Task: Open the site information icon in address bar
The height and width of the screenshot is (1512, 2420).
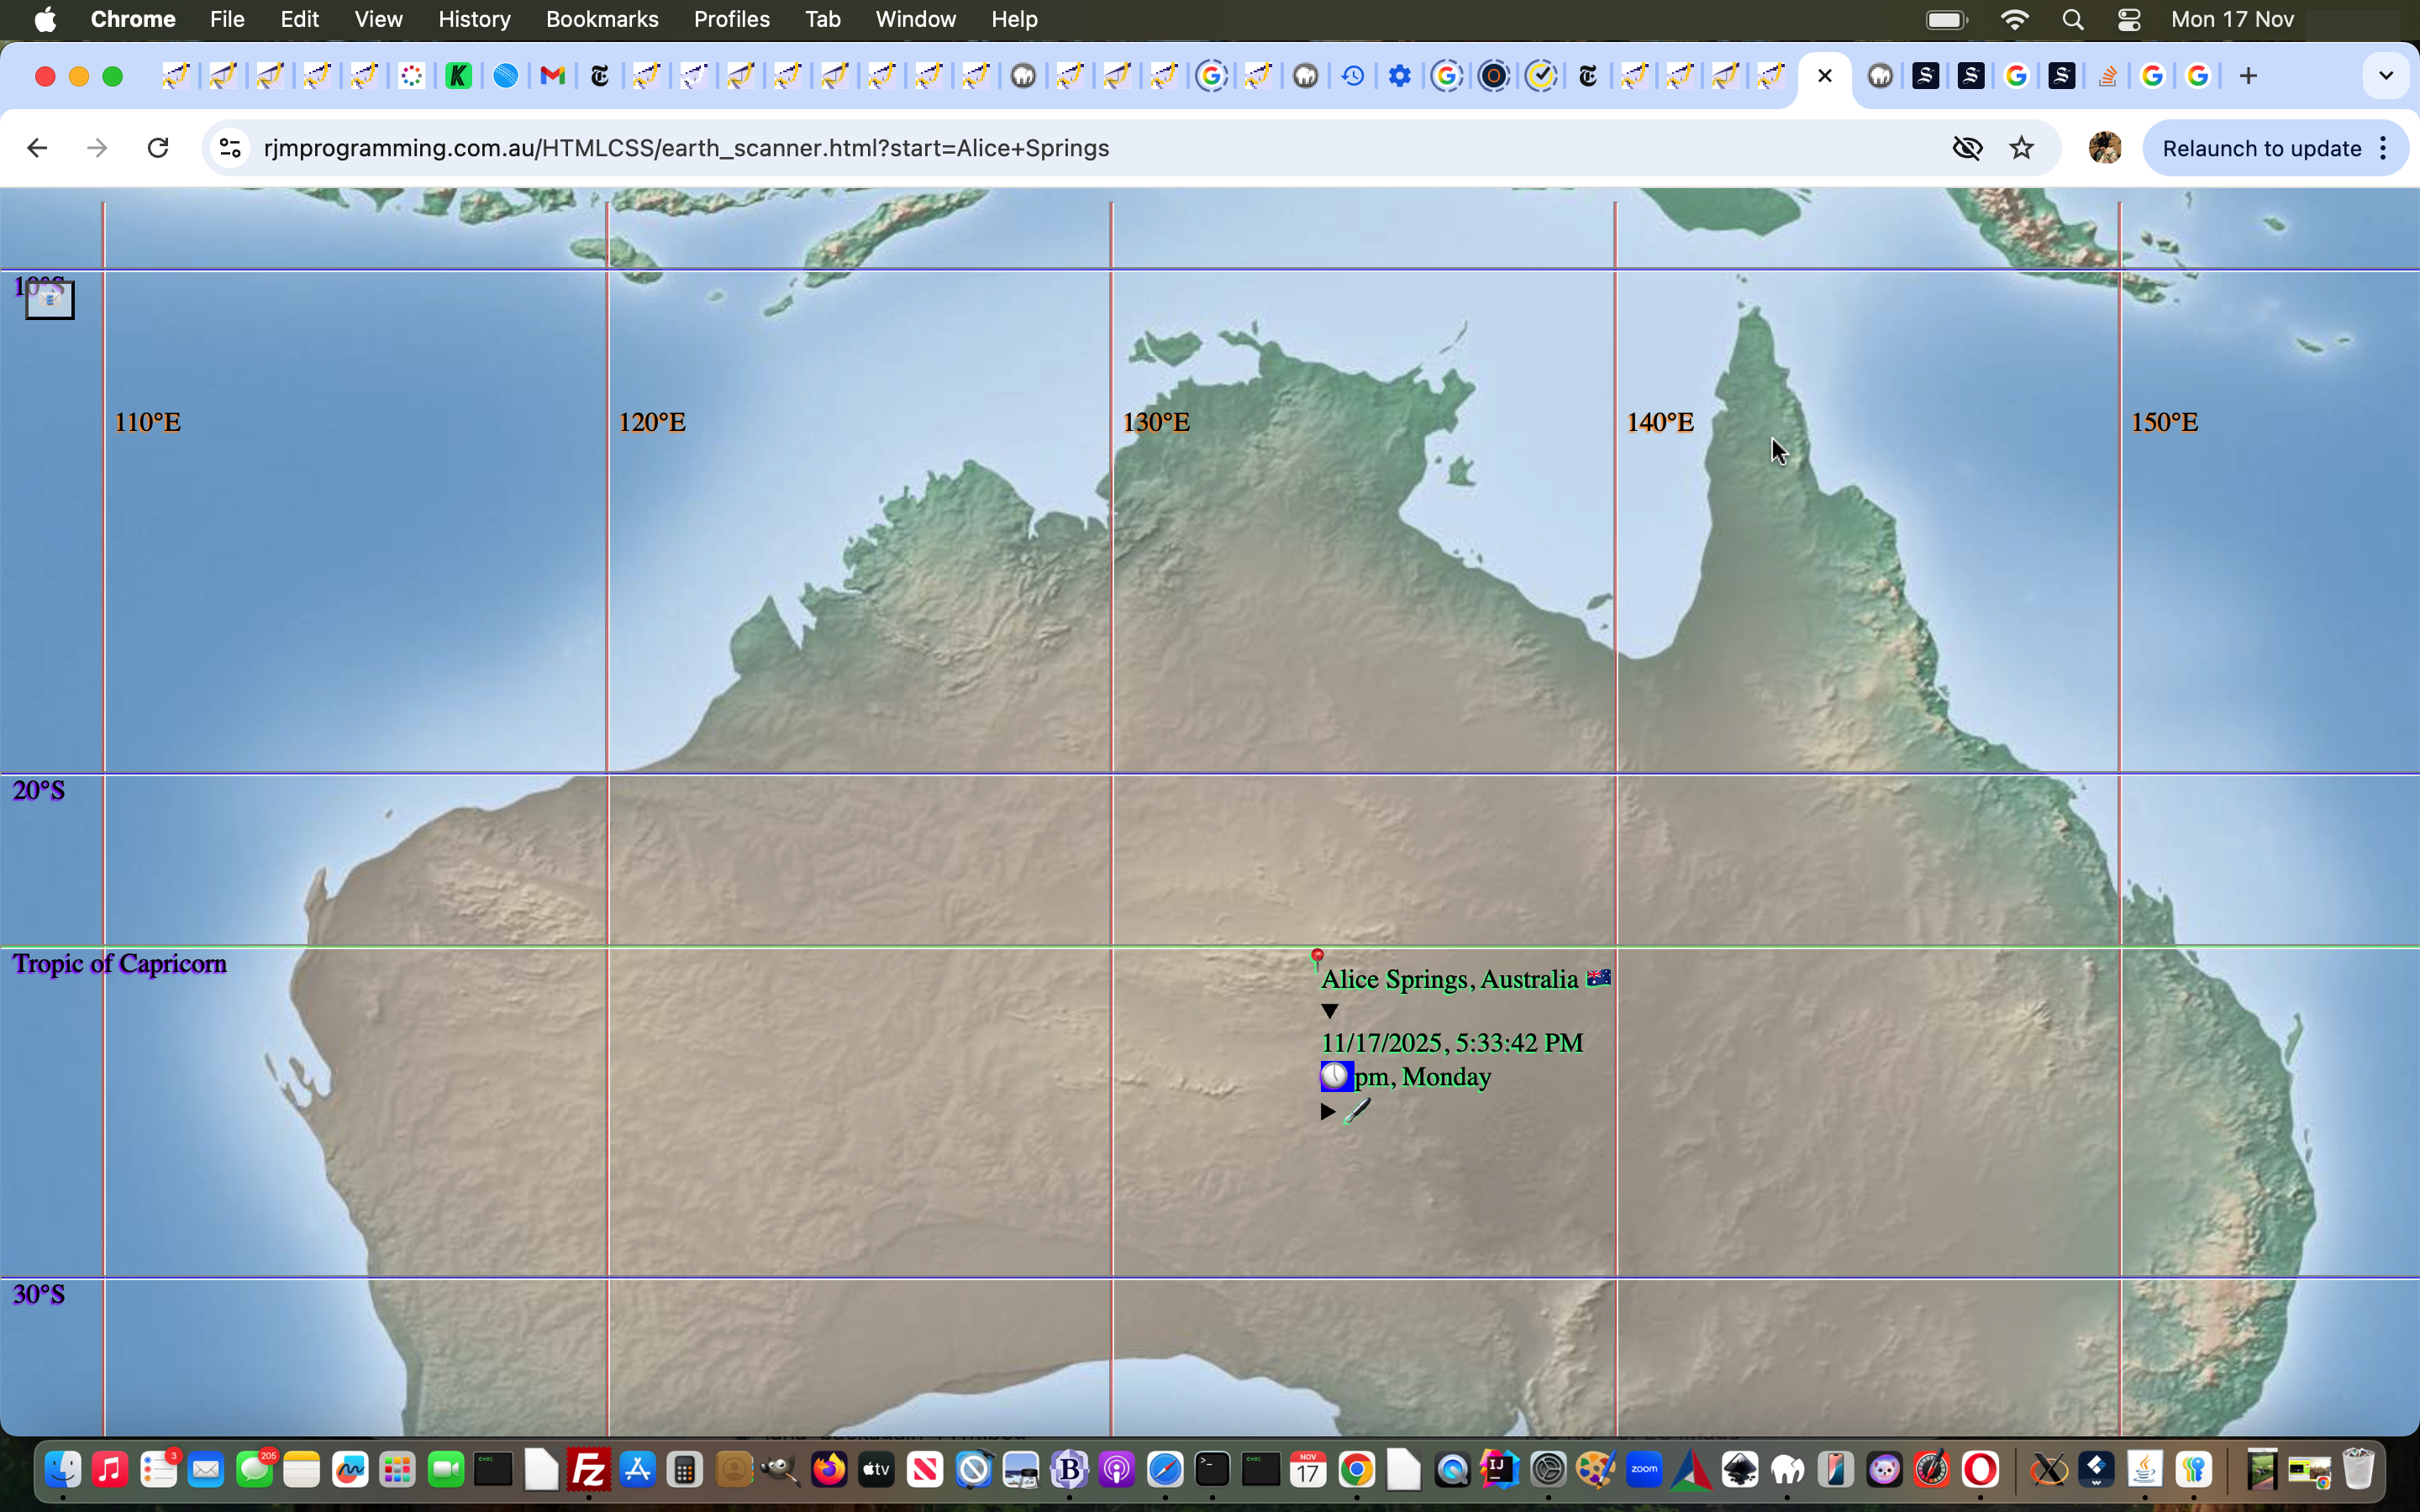Action: [229, 147]
